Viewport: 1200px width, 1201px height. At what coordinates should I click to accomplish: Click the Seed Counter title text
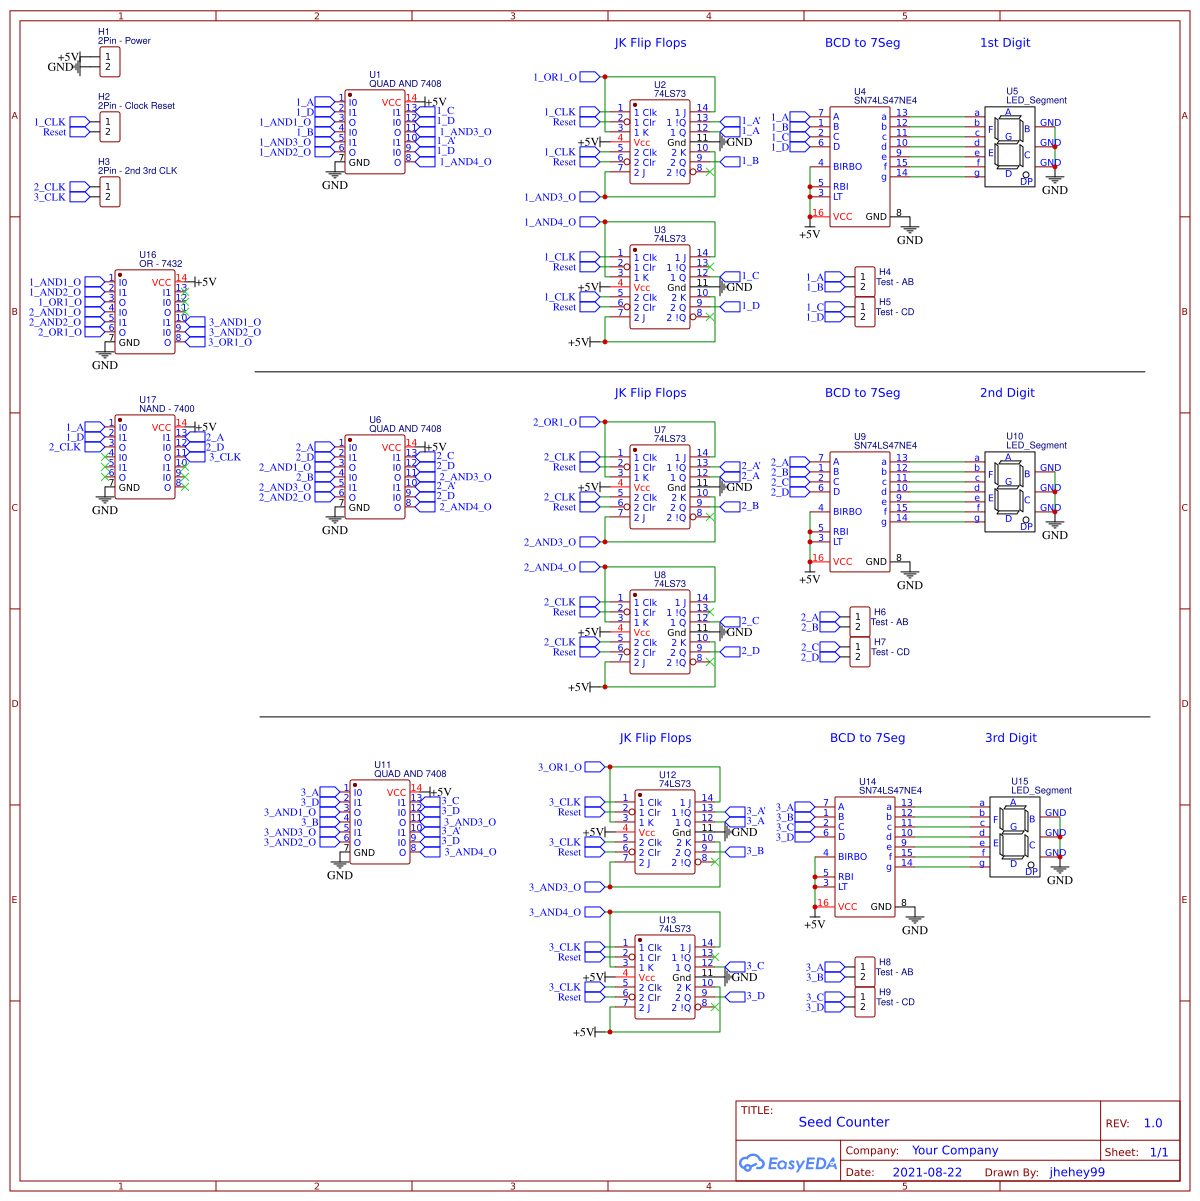coord(843,1122)
